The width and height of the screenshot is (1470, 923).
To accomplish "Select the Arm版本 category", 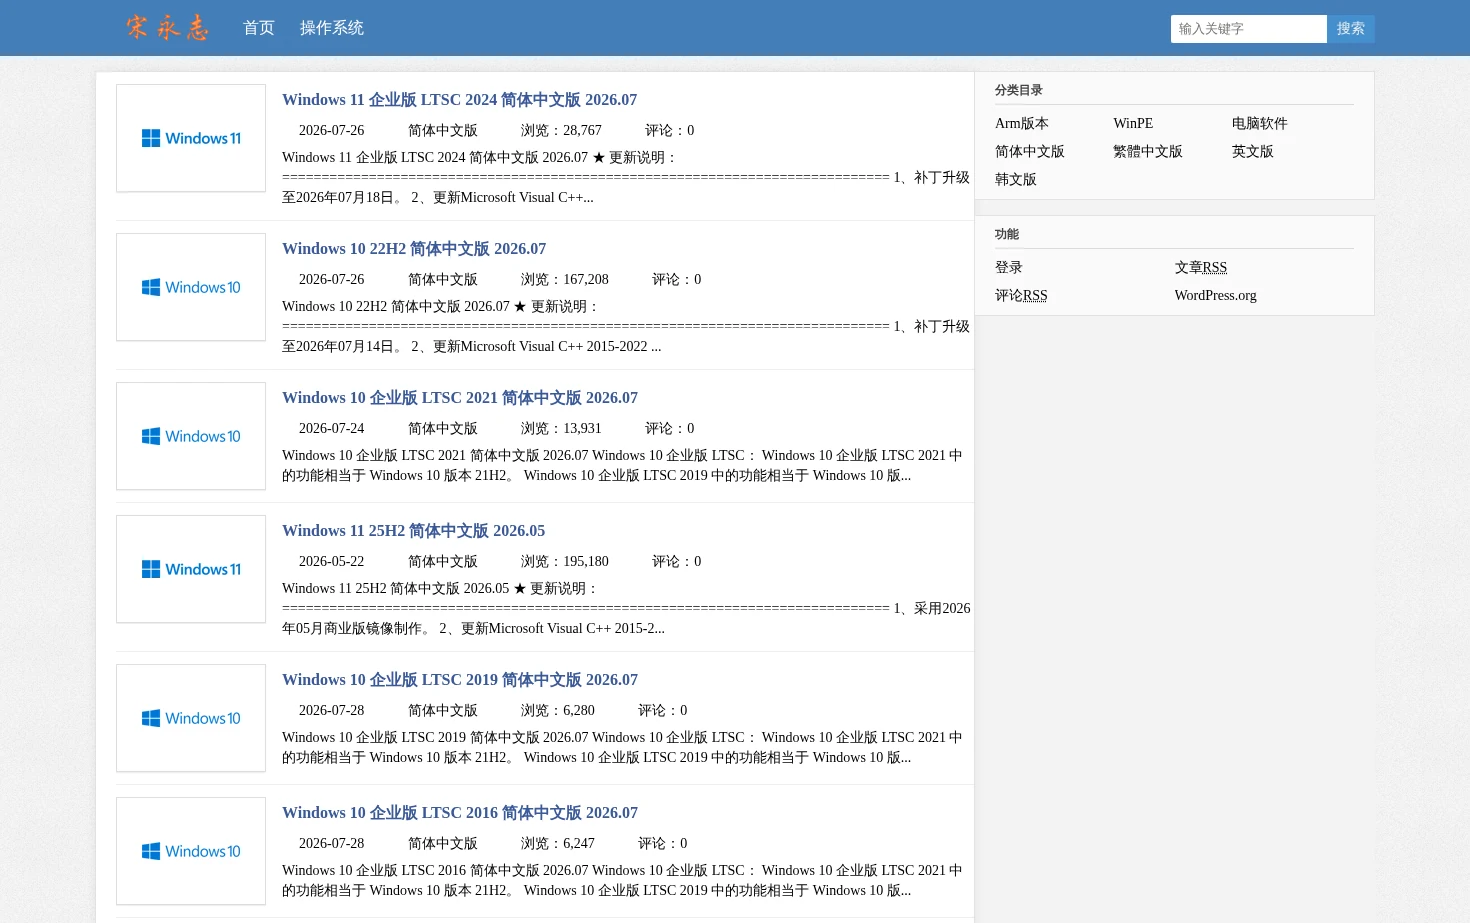I will click(x=1022, y=124).
